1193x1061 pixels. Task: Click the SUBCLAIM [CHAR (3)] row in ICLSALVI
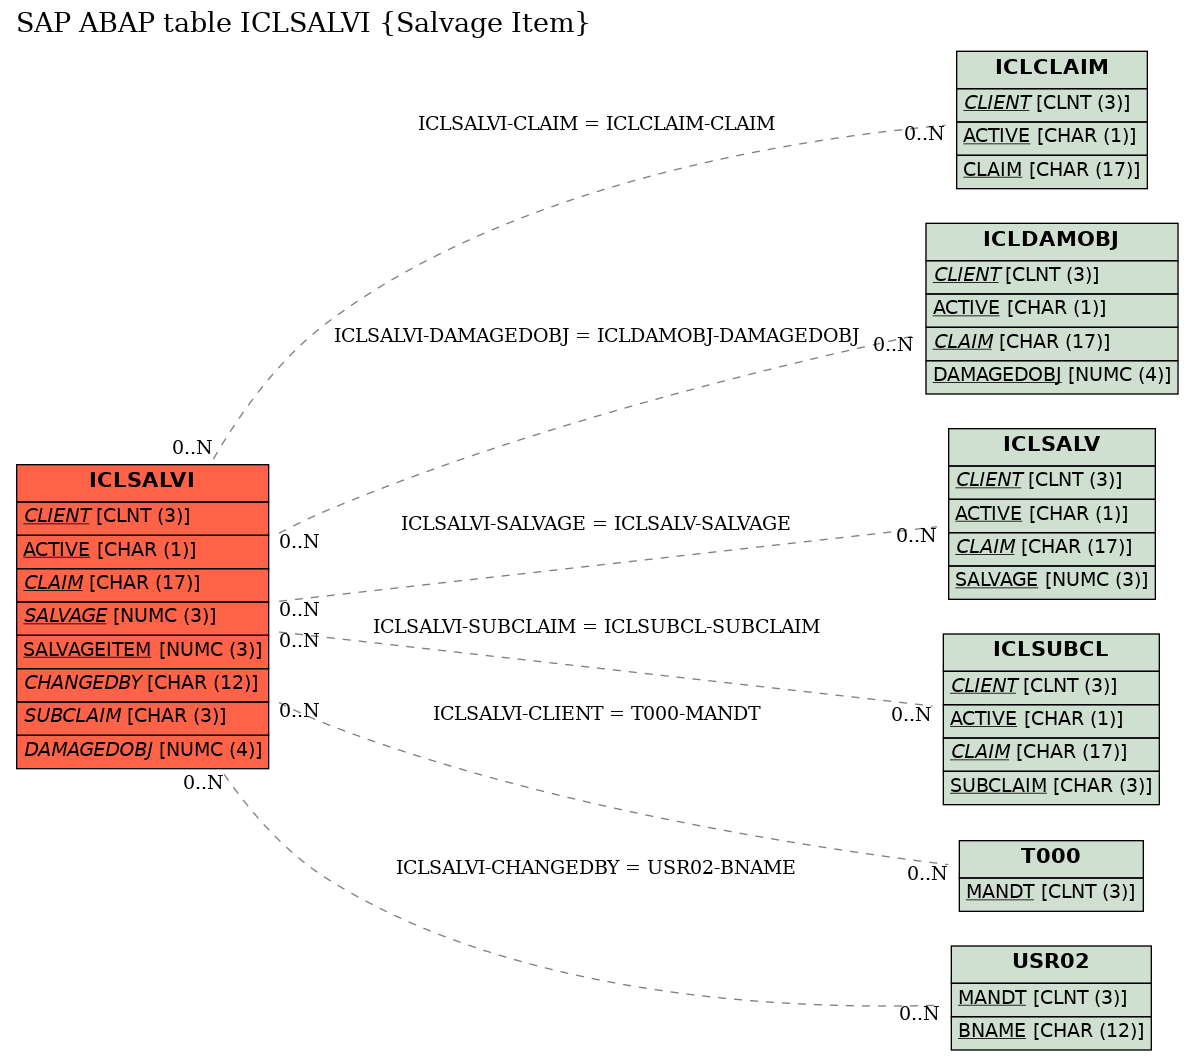(142, 718)
